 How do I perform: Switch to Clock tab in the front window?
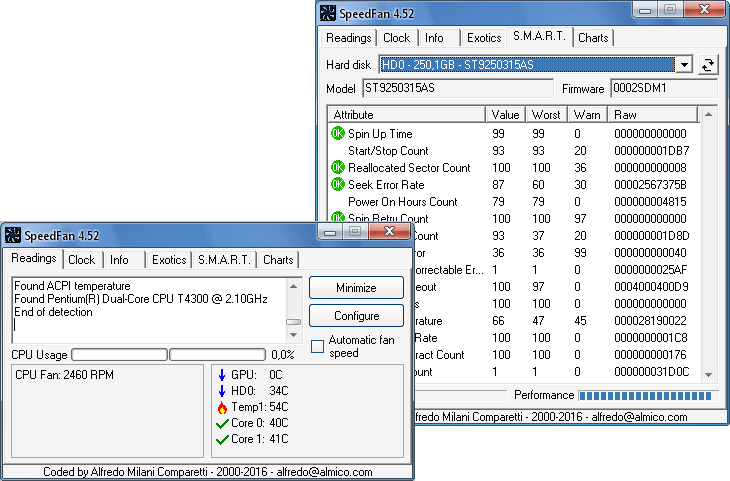81,260
